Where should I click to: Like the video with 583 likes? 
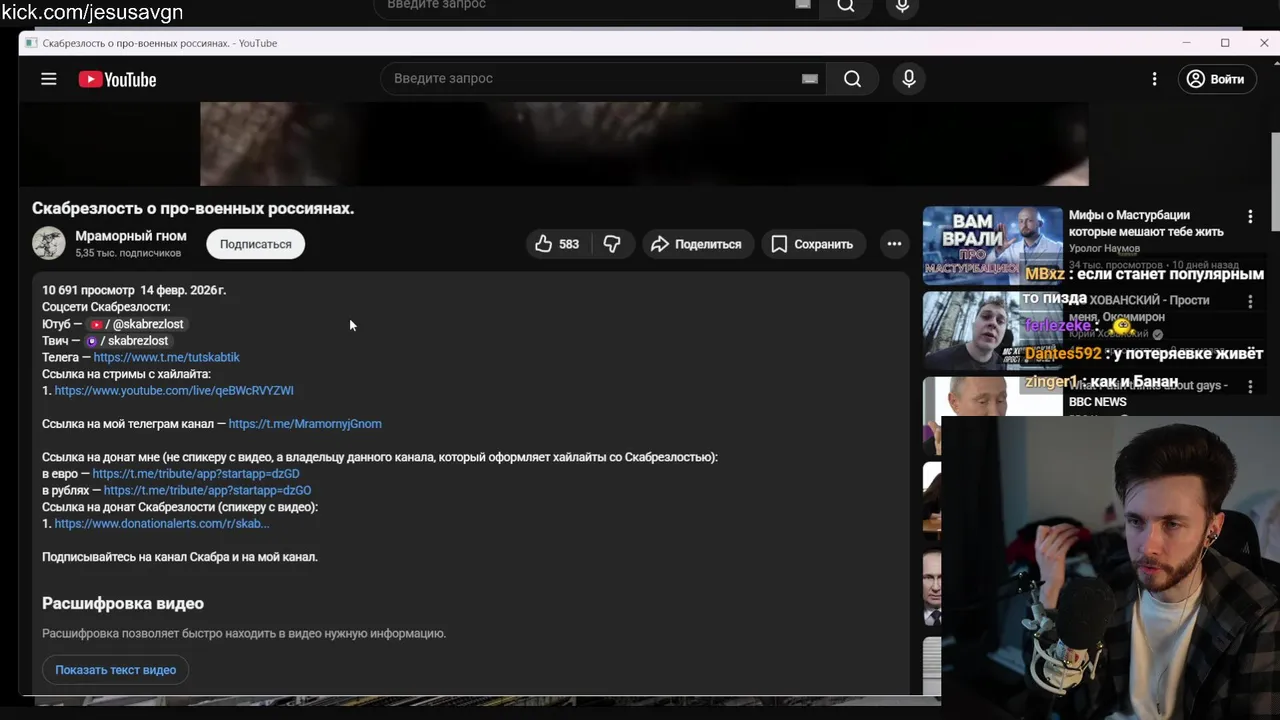[x=557, y=244]
